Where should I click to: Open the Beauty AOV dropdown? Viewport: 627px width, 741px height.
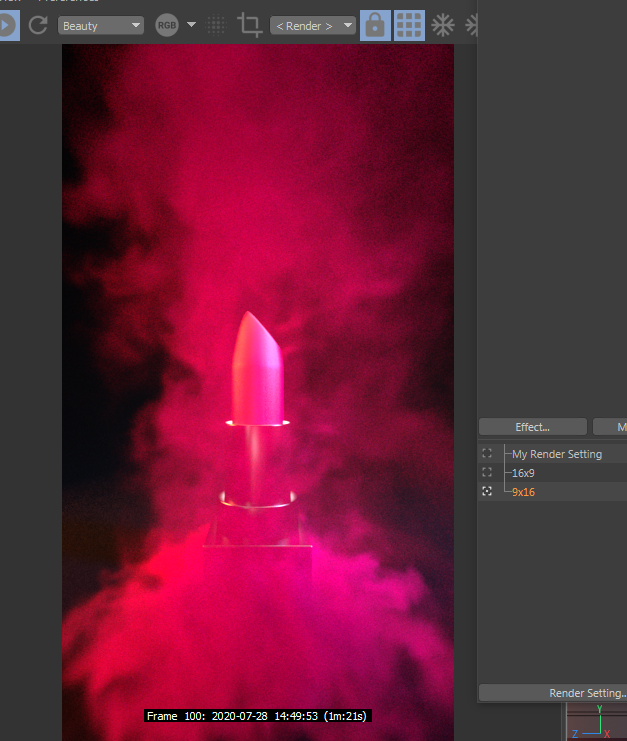tap(101, 26)
